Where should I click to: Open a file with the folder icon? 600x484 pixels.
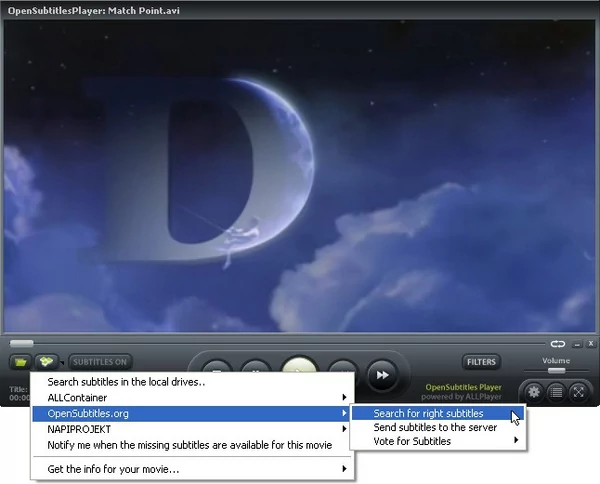click(21, 362)
